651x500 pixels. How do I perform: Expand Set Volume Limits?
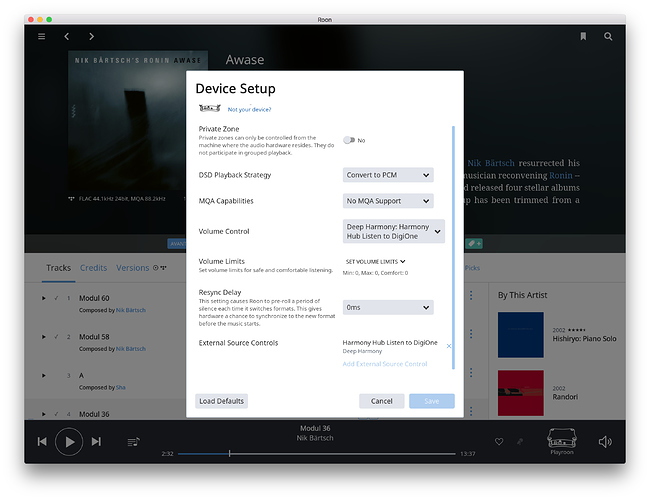click(x=375, y=262)
